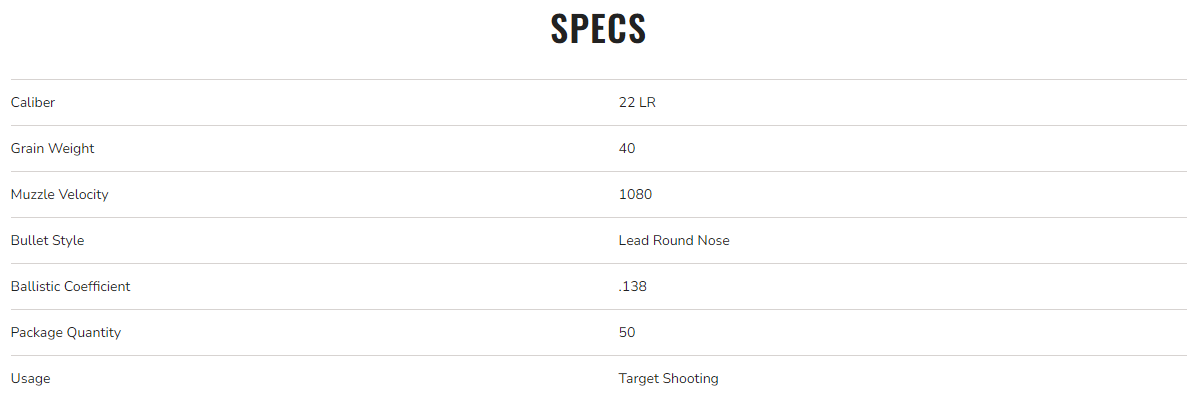Click the Grain Weight label
The width and height of the screenshot is (1199, 411).
pyautogui.click(x=52, y=148)
